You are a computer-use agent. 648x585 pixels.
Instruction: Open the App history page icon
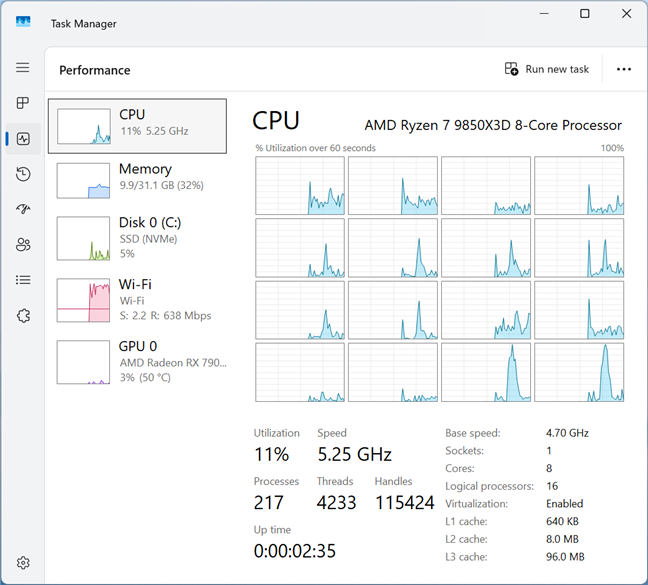click(x=23, y=174)
